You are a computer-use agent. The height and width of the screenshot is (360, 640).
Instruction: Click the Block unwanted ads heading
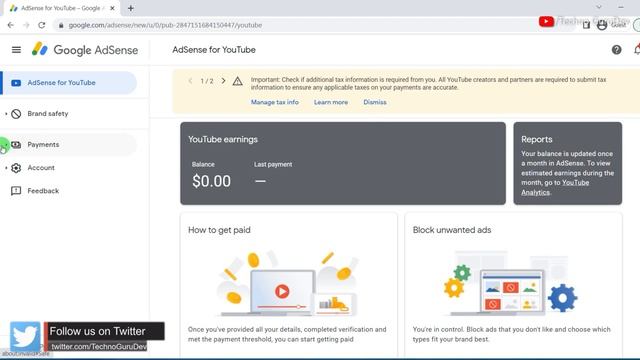pyautogui.click(x=452, y=230)
